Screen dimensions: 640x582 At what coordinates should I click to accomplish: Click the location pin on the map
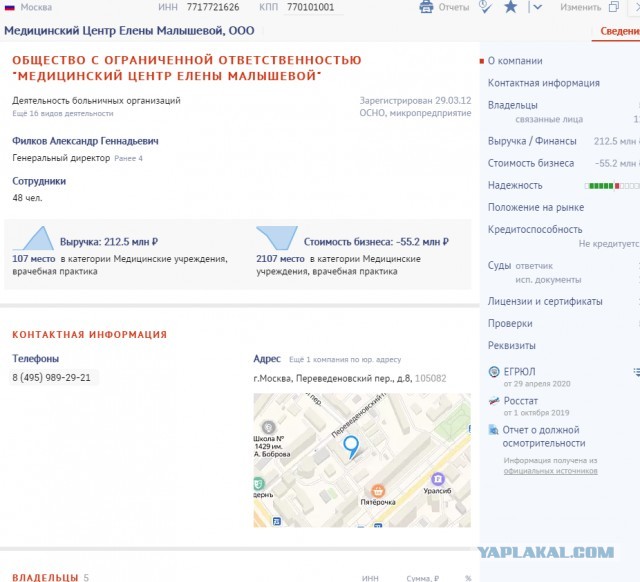click(x=351, y=447)
